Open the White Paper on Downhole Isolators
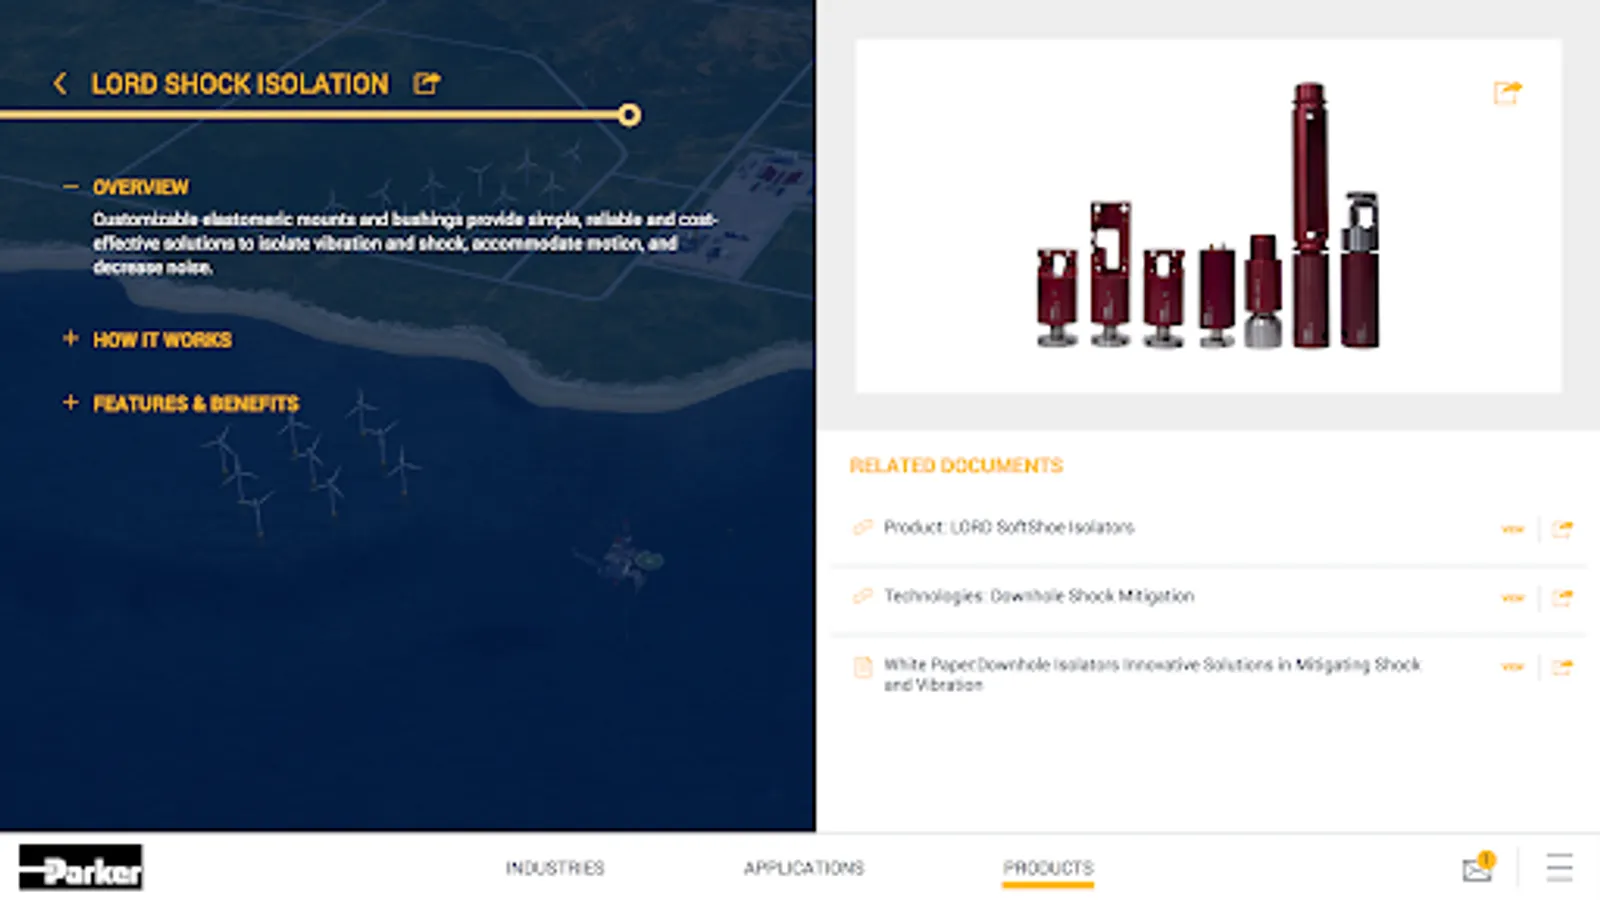This screenshot has height=900, width=1600. pyautogui.click(x=1152, y=674)
